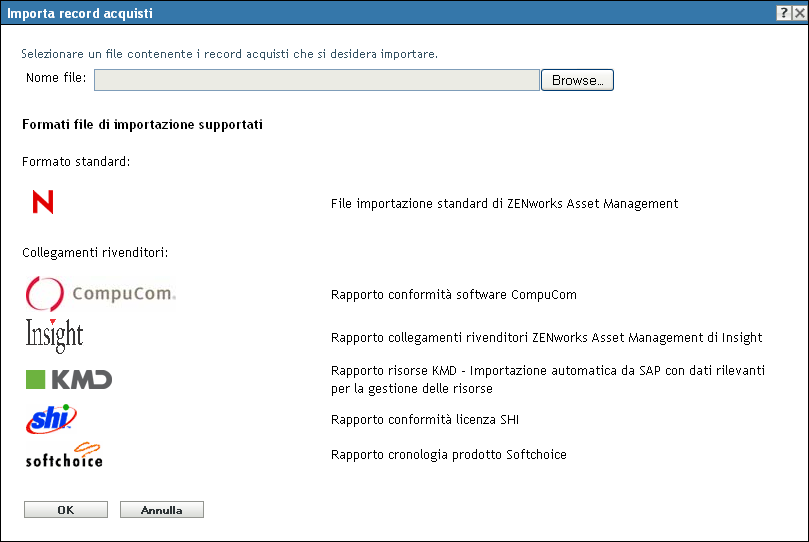Click the Formati file di importazione supportati heading
This screenshot has width=809, height=542.
pos(142,125)
